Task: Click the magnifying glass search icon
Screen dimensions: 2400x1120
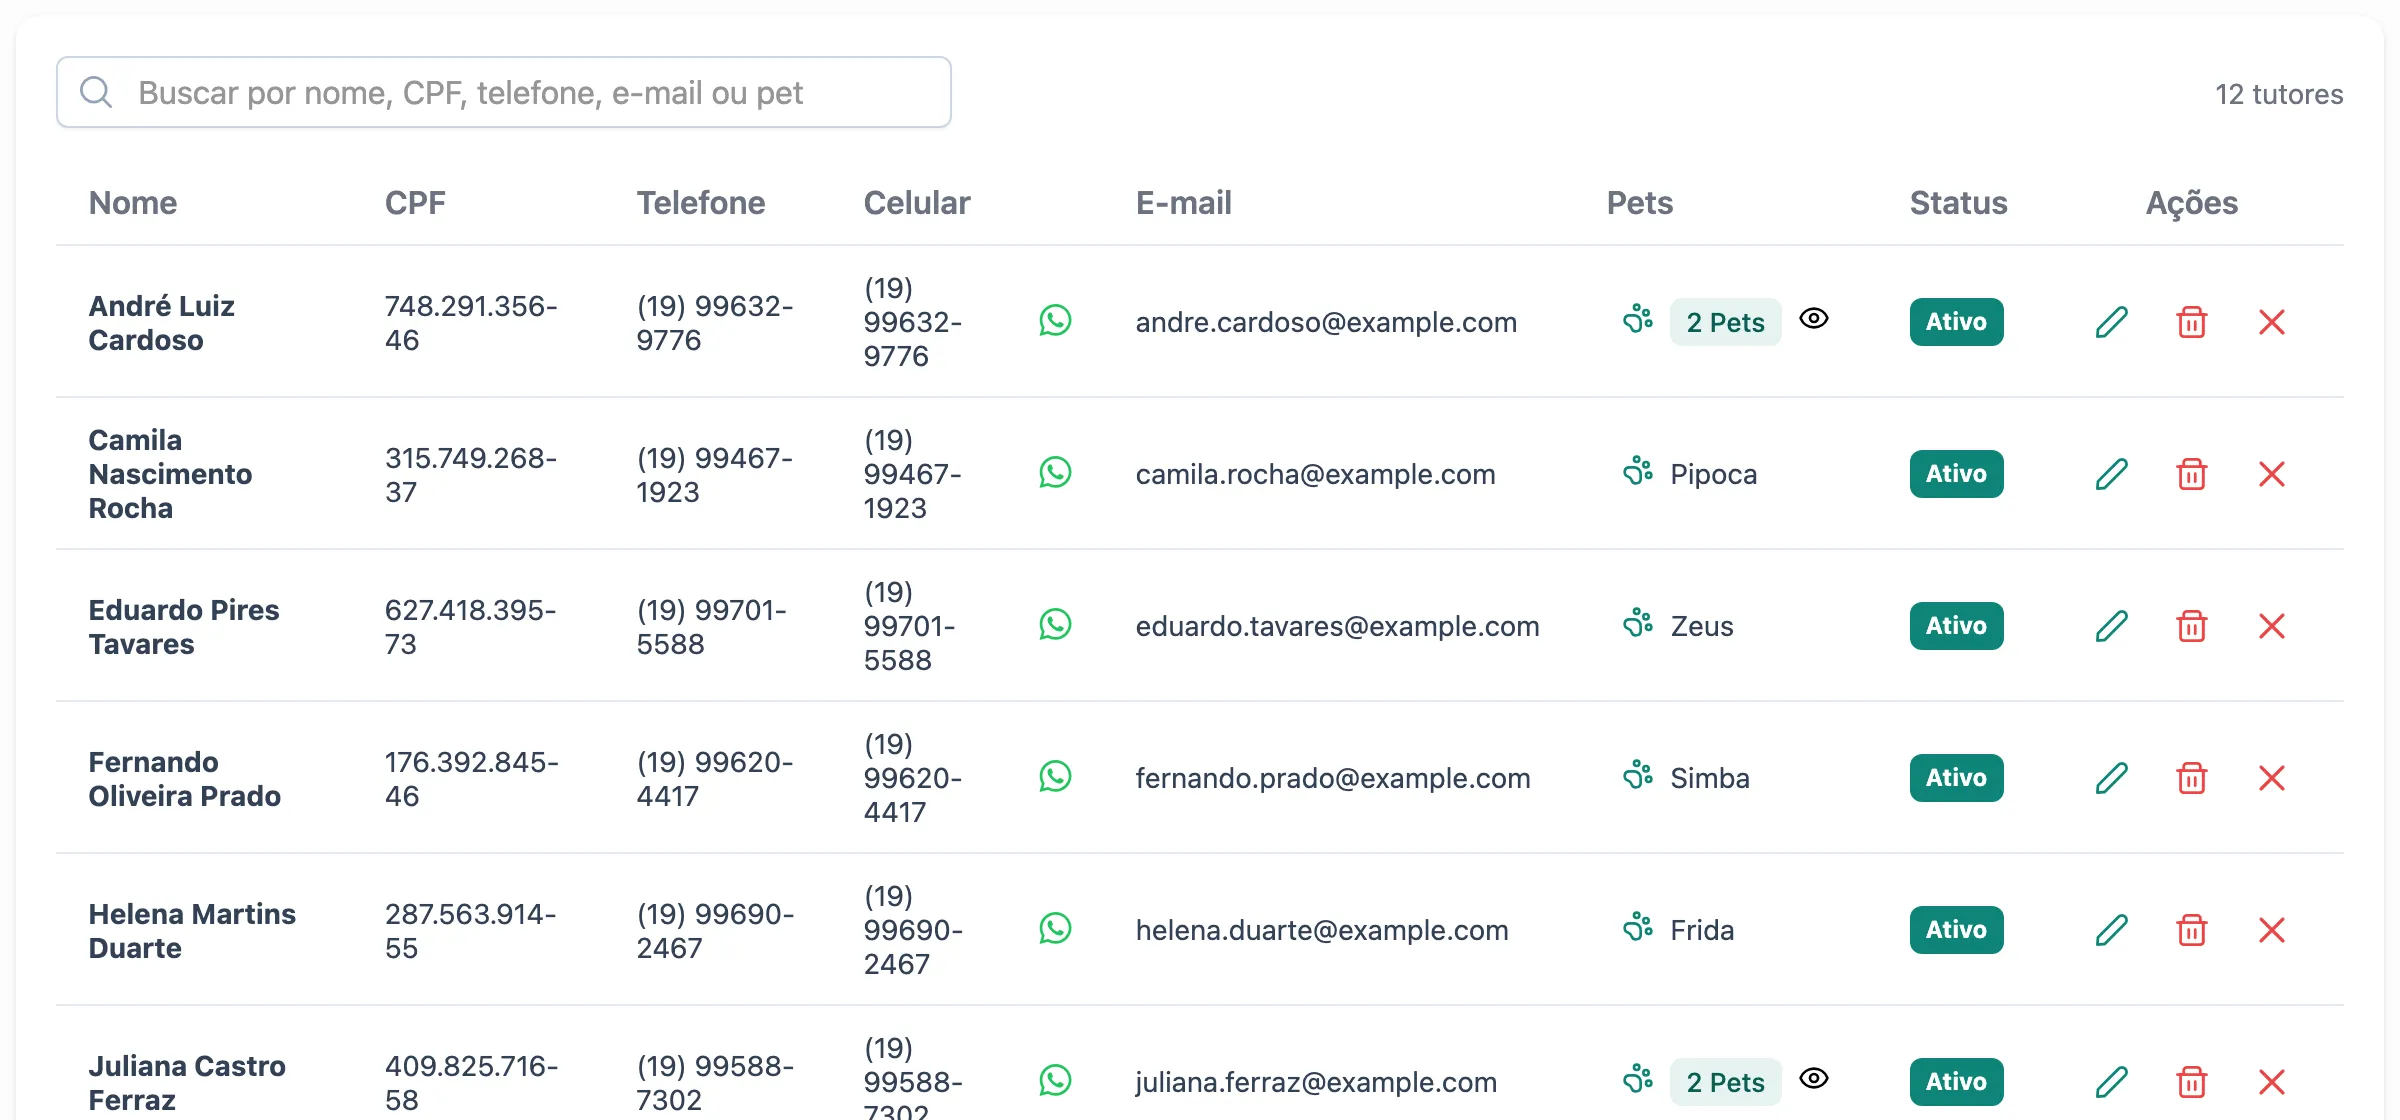Action: [96, 92]
